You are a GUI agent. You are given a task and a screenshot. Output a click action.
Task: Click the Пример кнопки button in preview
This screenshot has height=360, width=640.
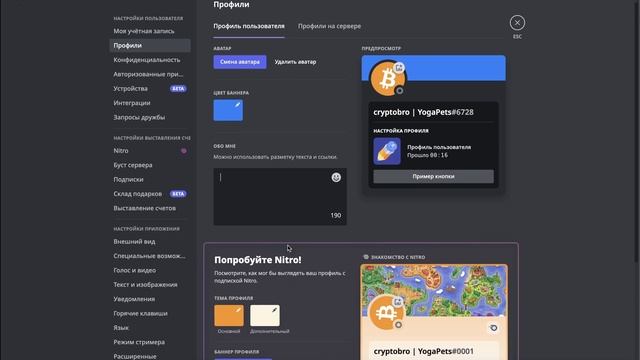tap(433, 177)
